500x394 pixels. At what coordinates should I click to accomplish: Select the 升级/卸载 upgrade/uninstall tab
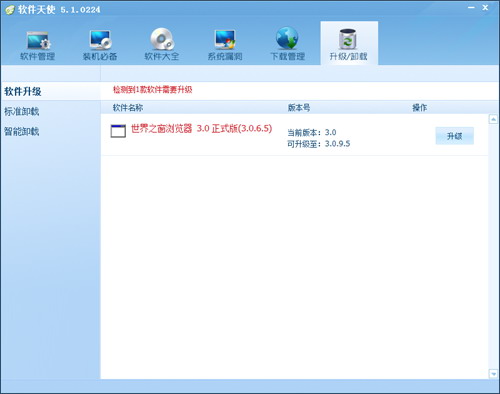click(349, 43)
